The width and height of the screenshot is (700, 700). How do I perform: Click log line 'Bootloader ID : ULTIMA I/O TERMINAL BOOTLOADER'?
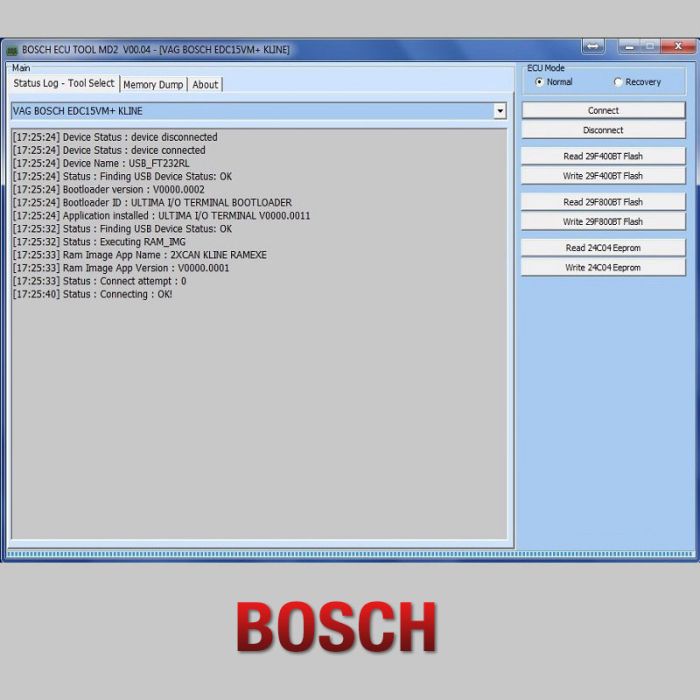click(x=152, y=203)
